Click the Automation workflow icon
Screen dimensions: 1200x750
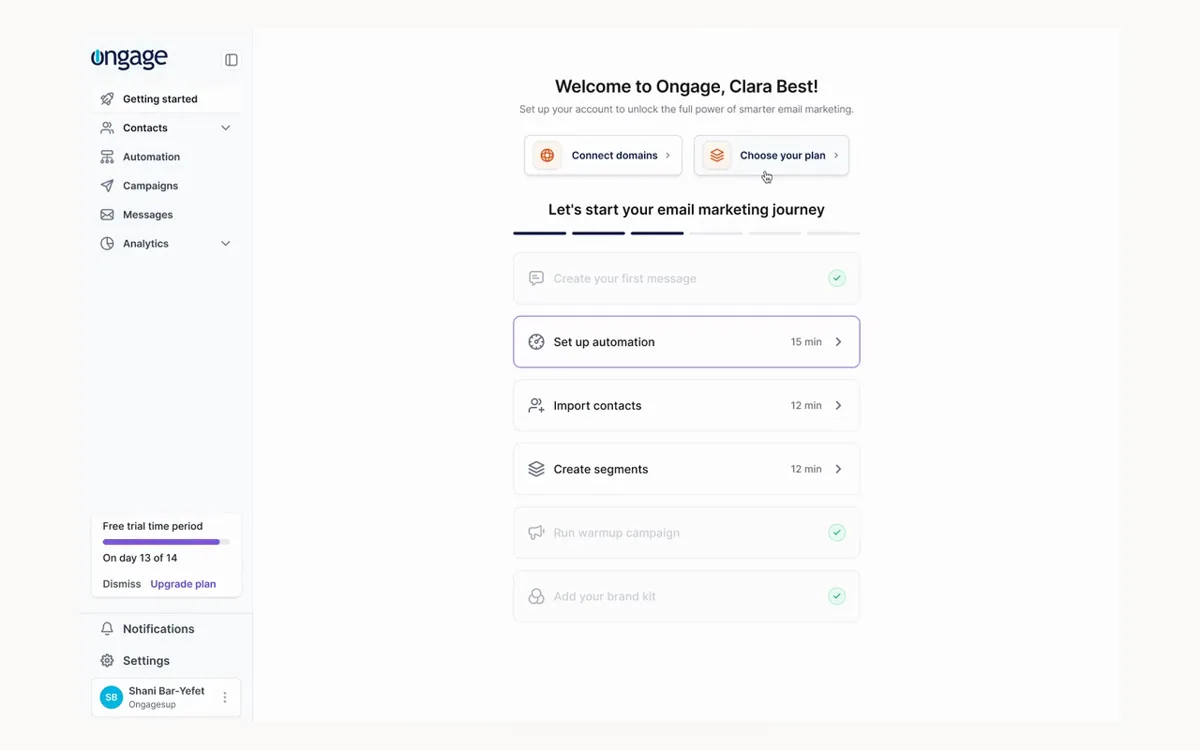pyautogui.click(x=107, y=157)
